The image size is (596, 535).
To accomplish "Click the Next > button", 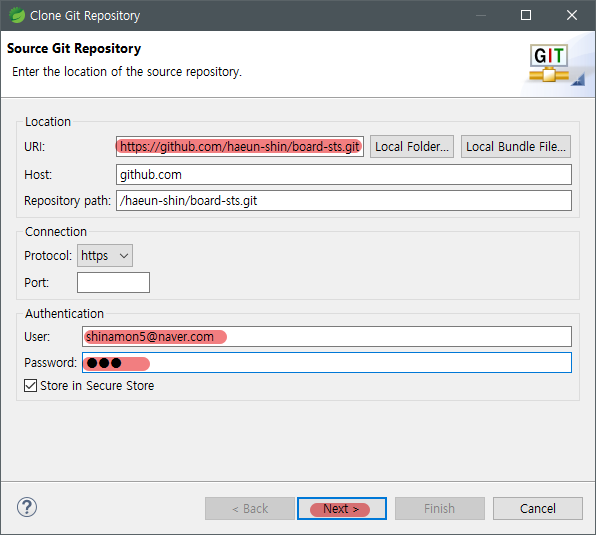I will tap(342, 508).
